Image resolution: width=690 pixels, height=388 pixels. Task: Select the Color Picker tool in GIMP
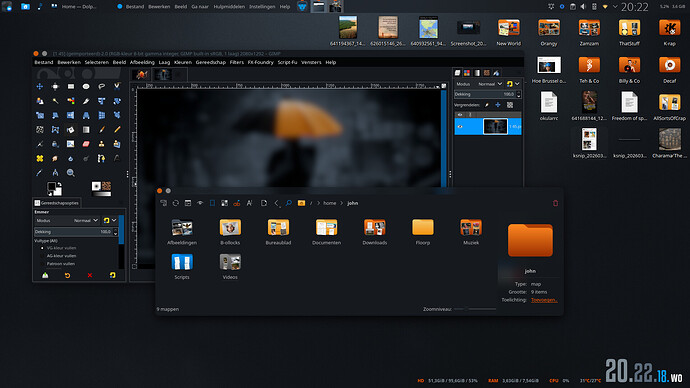(x=40, y=173)
